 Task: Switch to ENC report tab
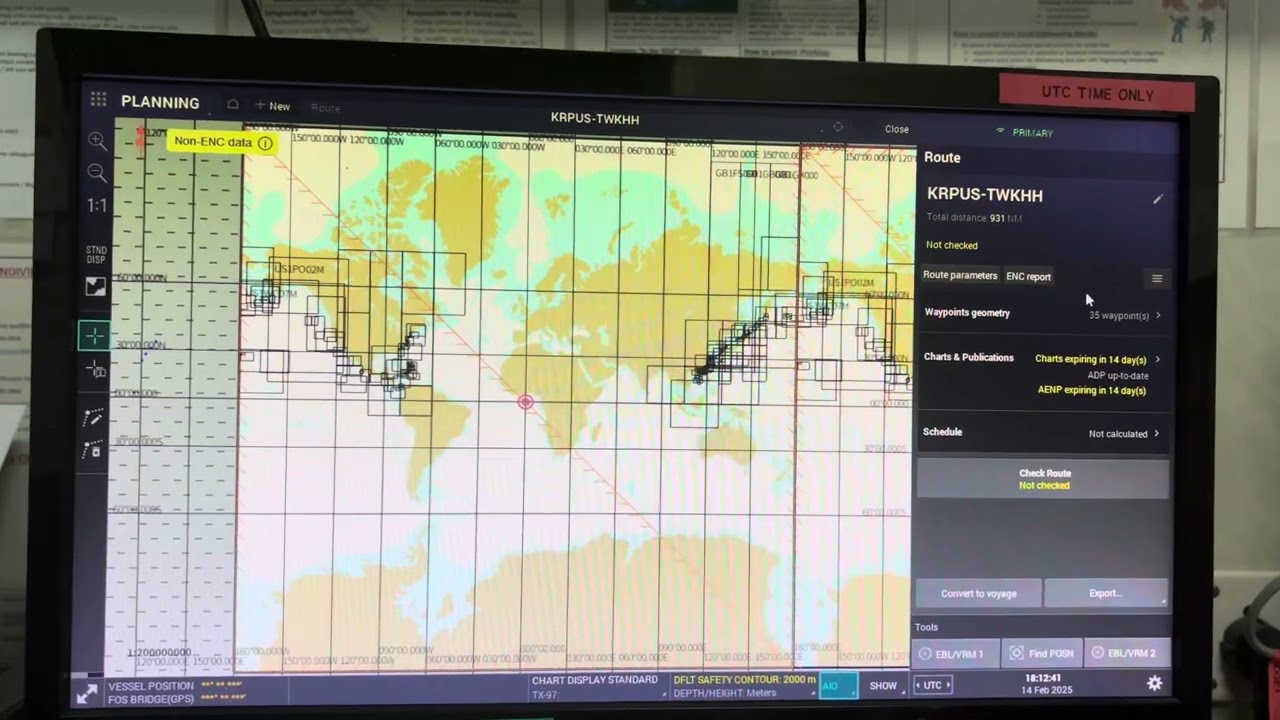[x=1028, y=276]
